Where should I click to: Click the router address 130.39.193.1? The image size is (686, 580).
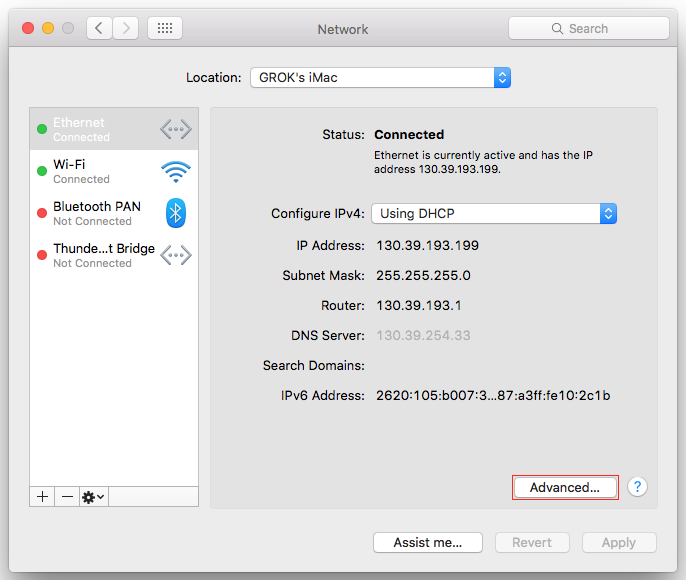[x=419, y=305]
